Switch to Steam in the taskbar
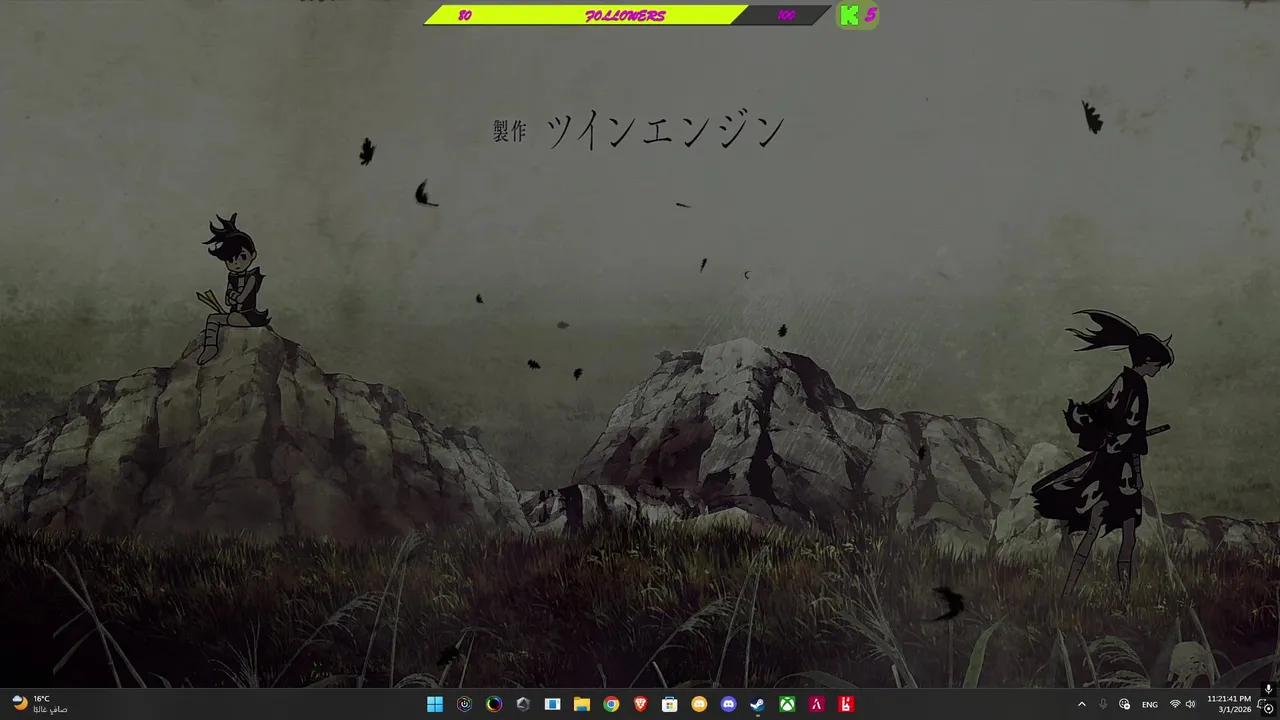 pos(758,704)
